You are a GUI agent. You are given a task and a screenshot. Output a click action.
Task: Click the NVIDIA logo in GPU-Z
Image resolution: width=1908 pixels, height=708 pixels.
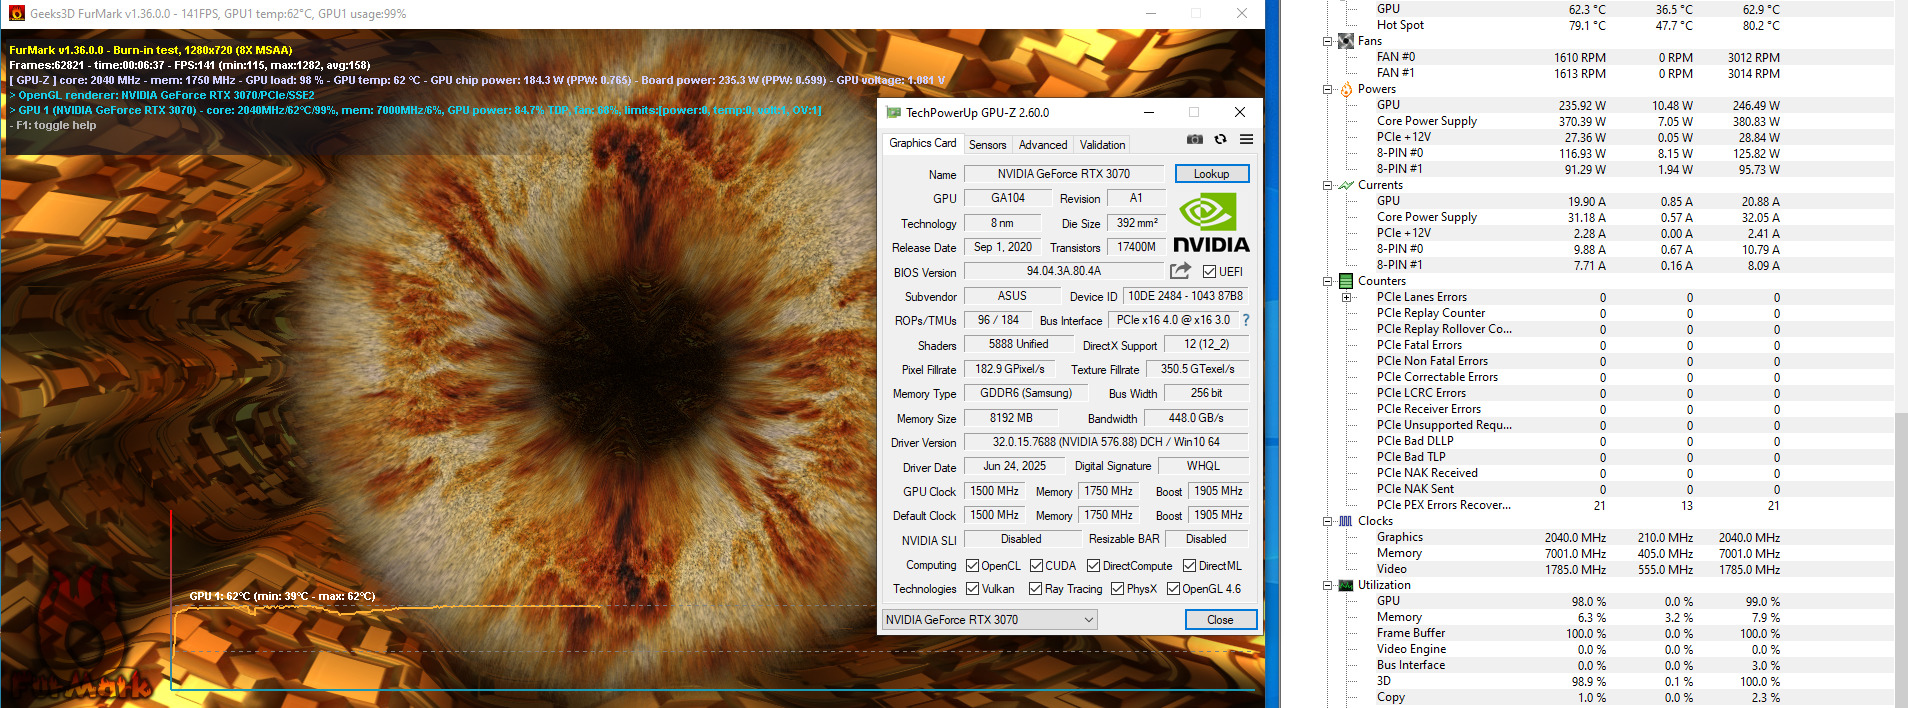(x=1211, y=223)
